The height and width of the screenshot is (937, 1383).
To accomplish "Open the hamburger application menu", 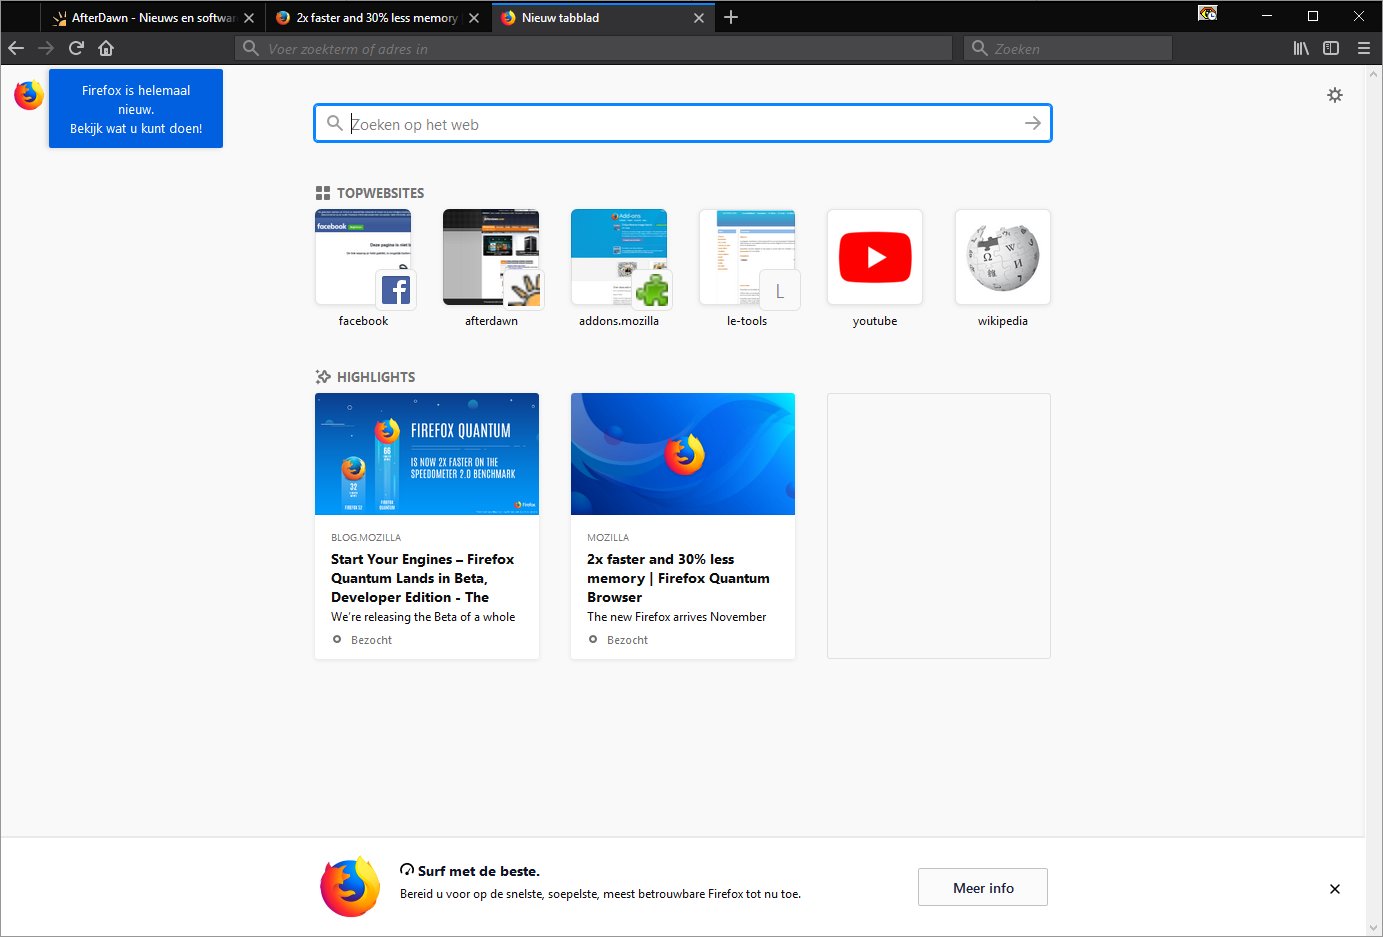I will (1364, 48).
